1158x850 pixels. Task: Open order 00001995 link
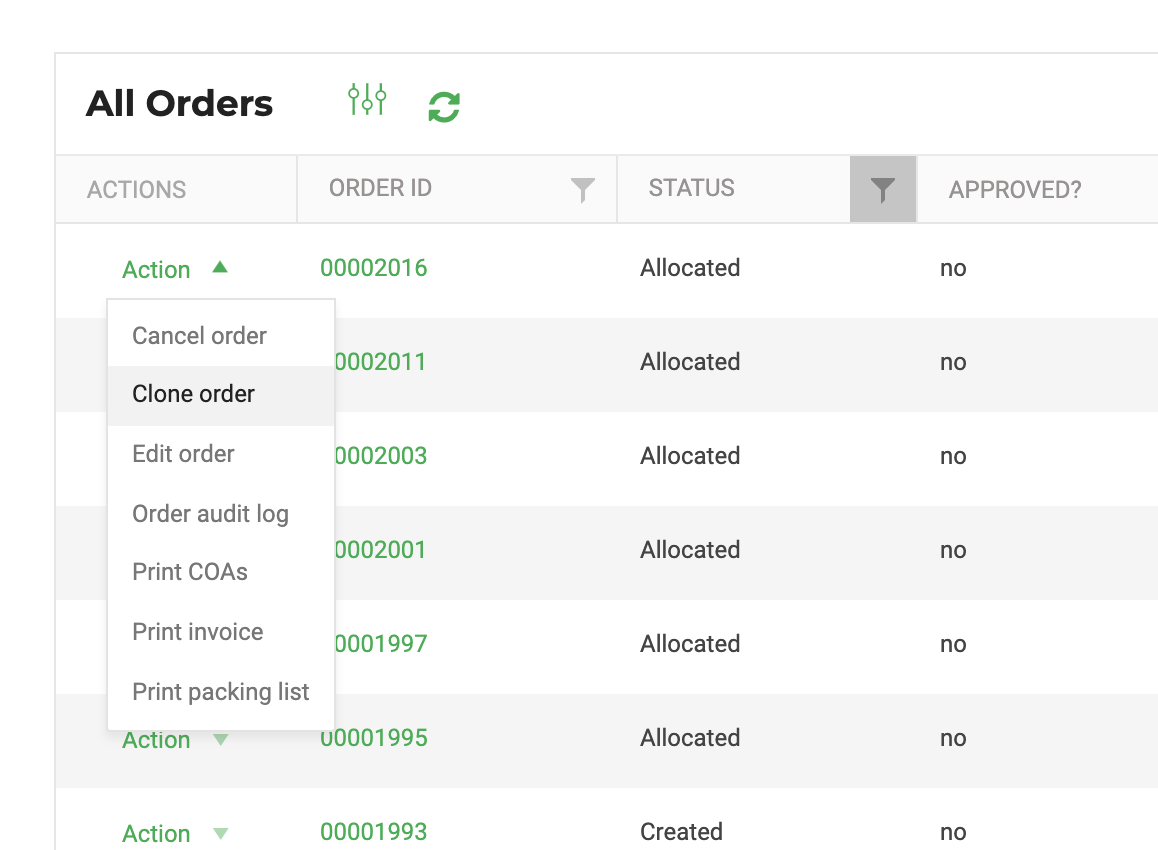[374, 738]
